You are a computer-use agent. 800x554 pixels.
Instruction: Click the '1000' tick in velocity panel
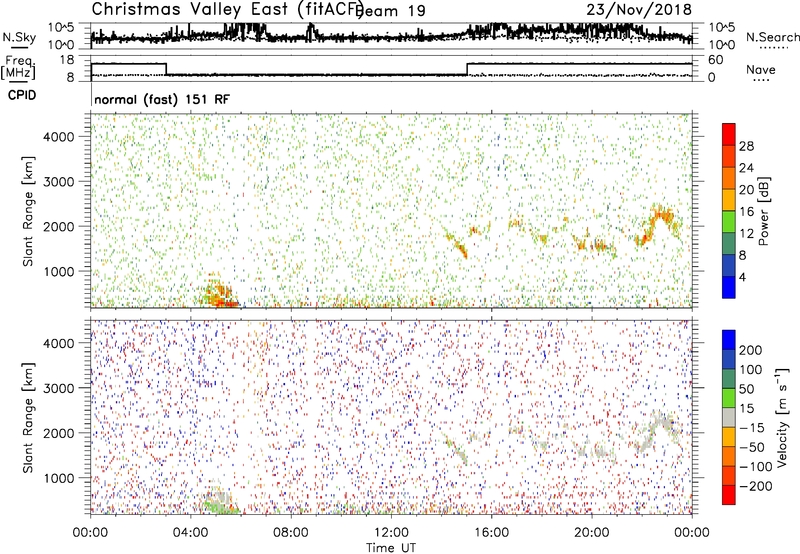(x=58, y=478)
